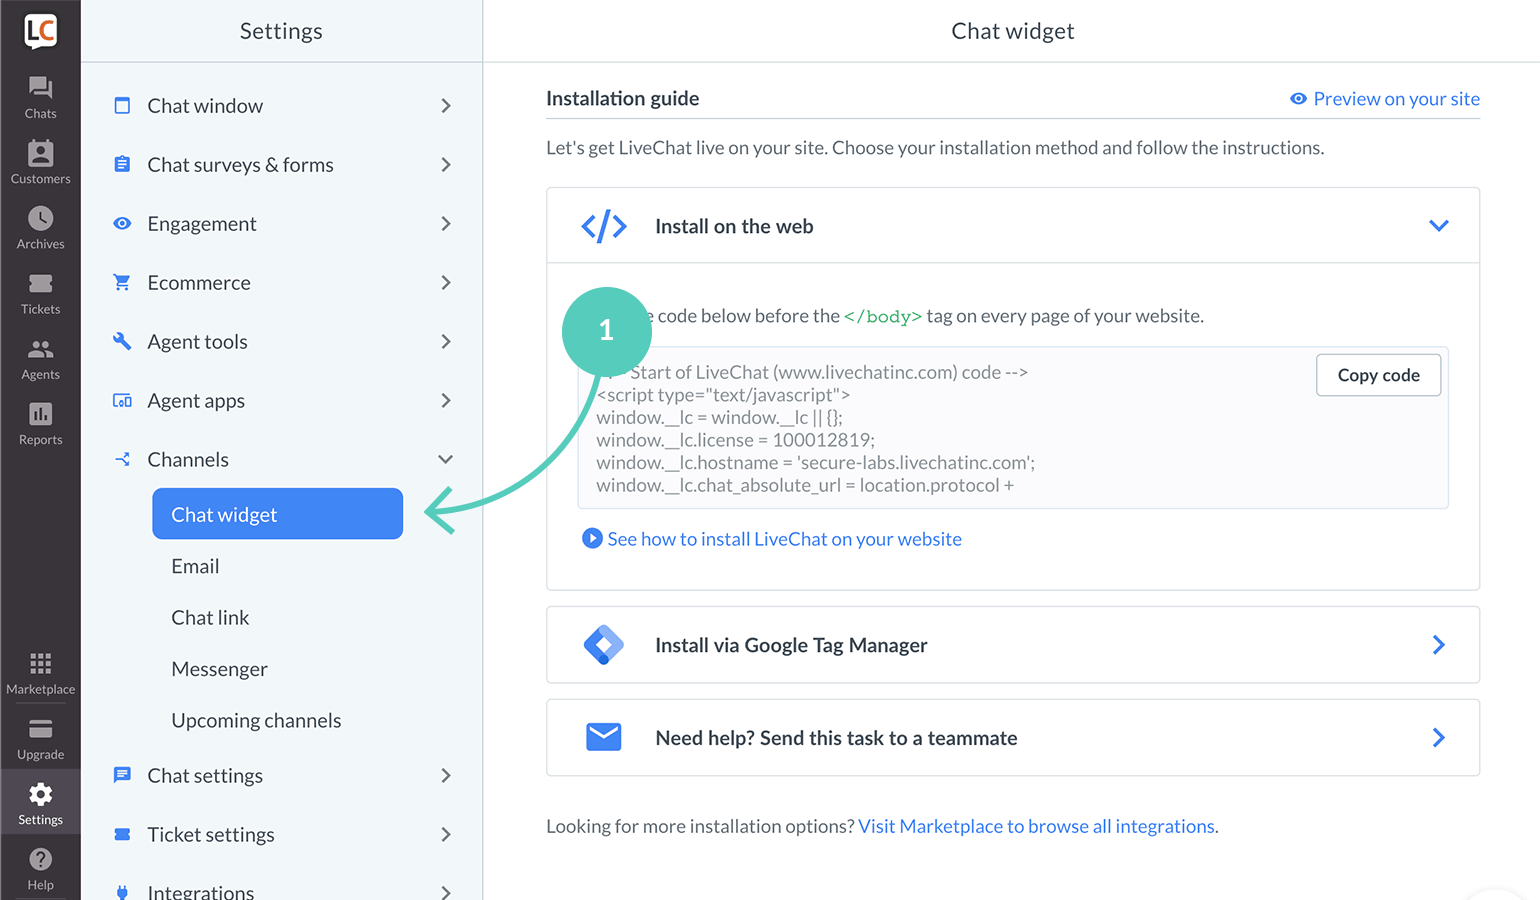Click the Ecommerce cart icon
This screenshot has height=900, width=1540.
(122, 282)
